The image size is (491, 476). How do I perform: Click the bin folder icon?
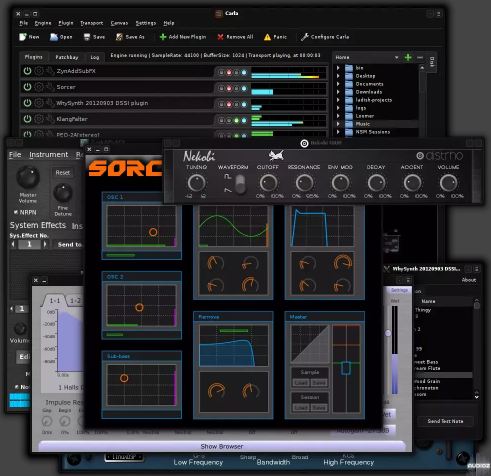pyautogui.click(x=349, y=68)
